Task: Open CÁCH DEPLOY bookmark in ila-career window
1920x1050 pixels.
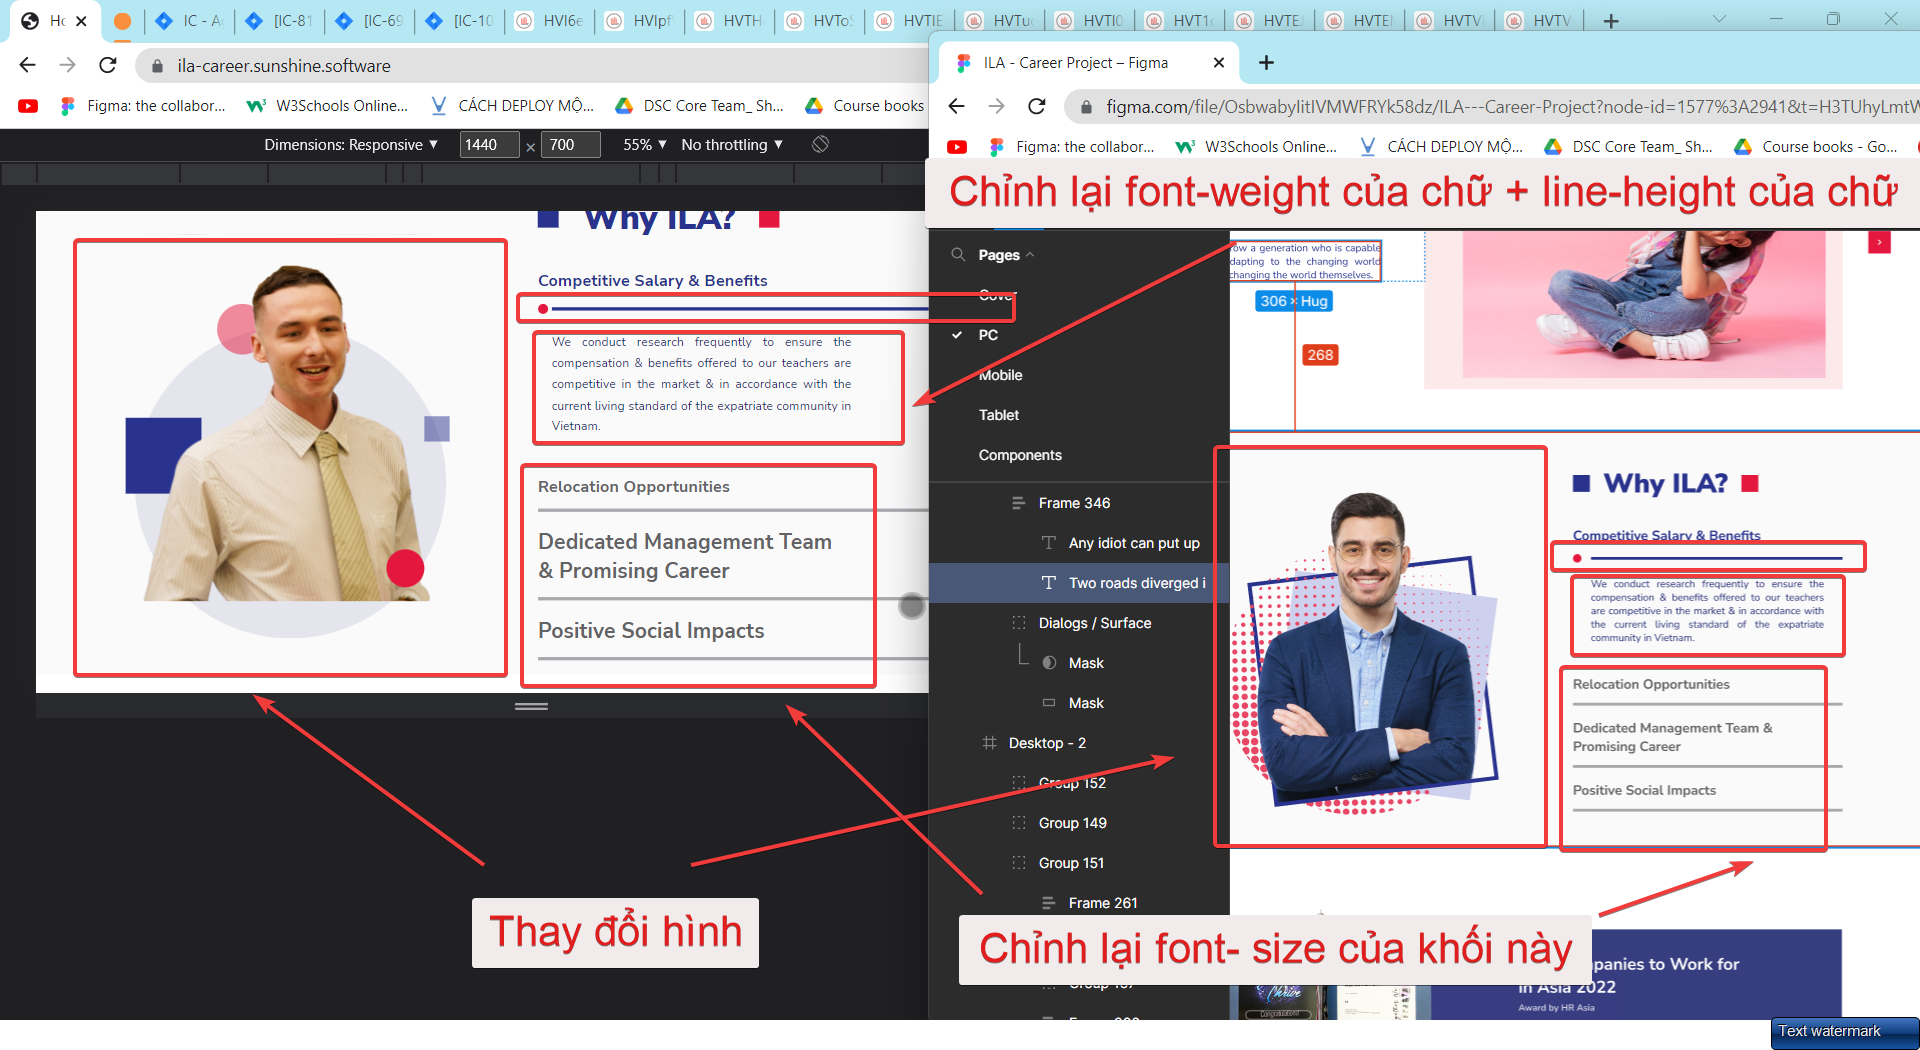Action: click(512, 106)
